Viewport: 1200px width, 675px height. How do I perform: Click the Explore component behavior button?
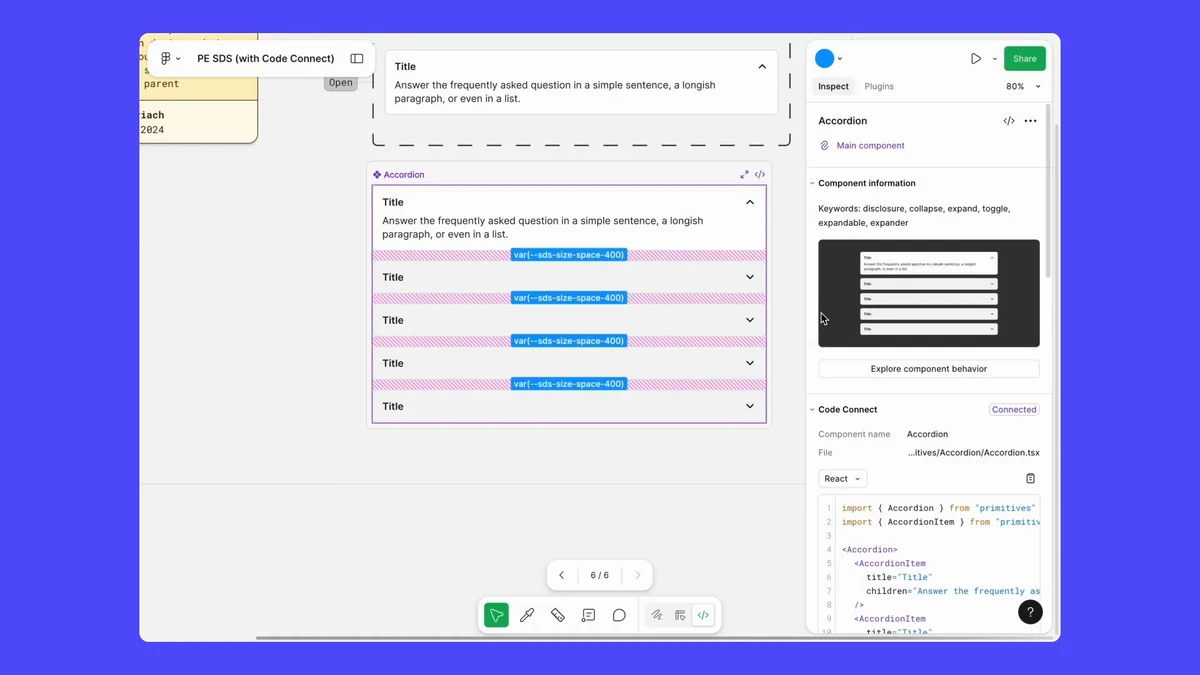click(928, 368)
